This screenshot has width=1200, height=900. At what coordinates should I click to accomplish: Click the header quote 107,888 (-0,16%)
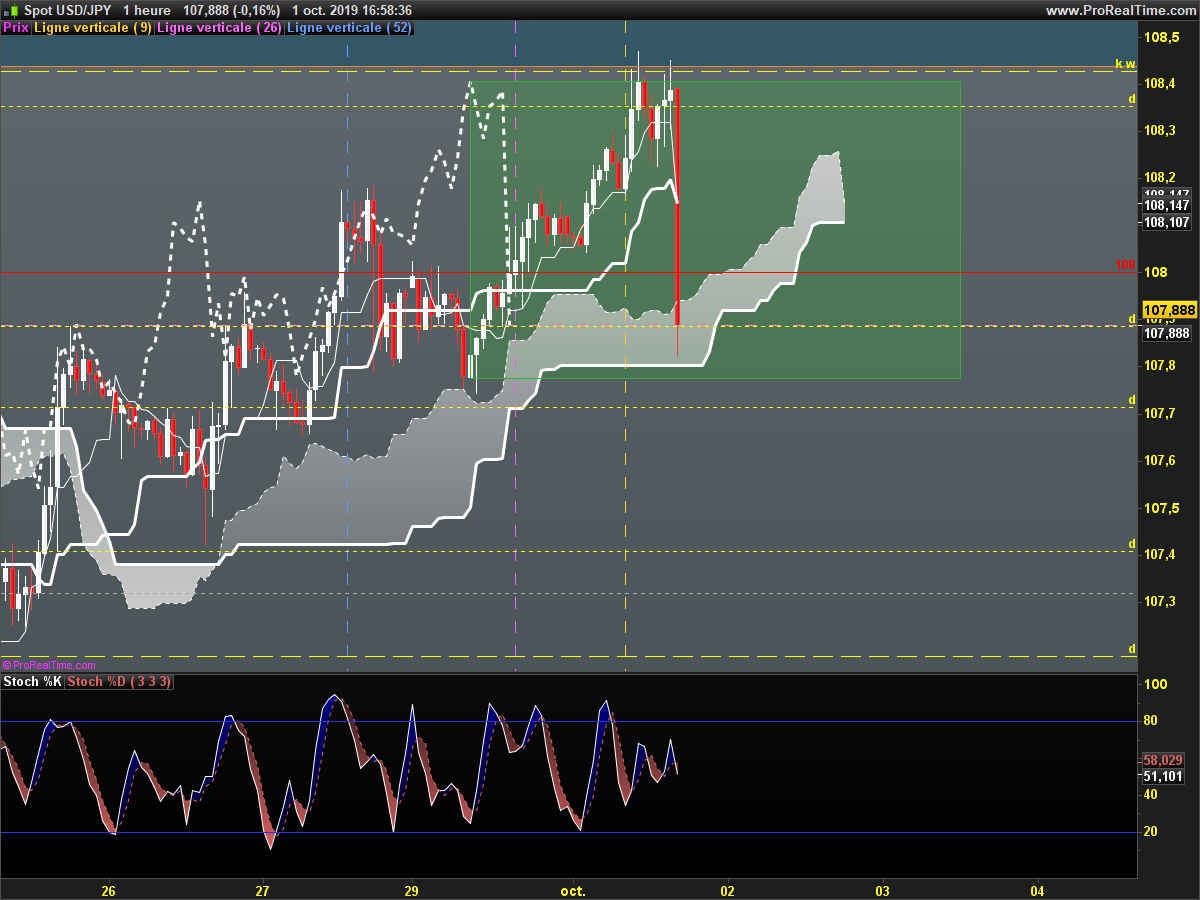[231, 10]
